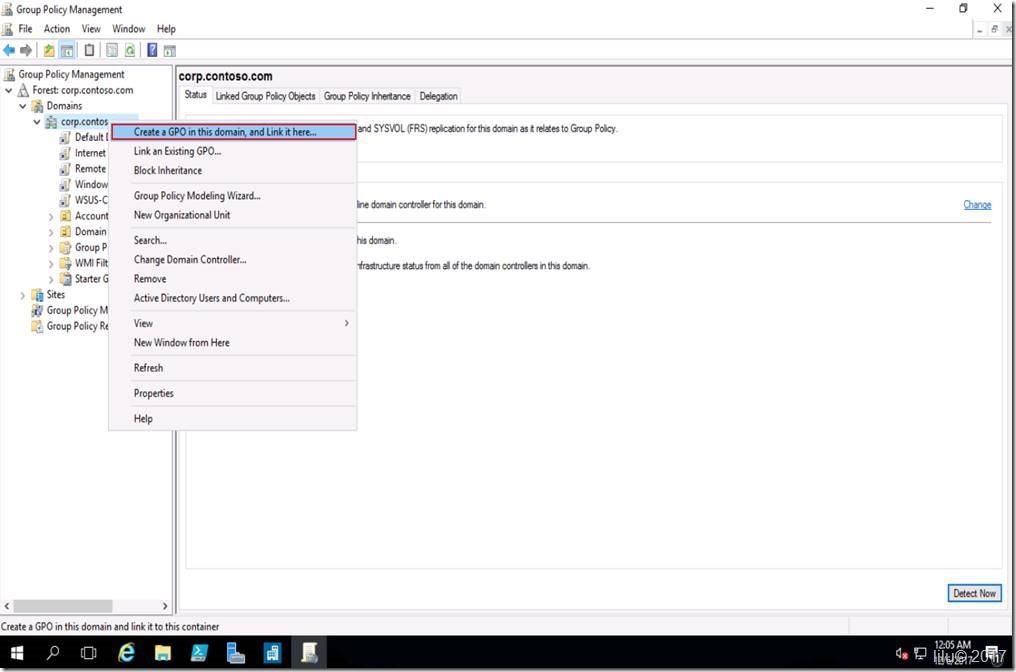Click the Detect Now button

tap(974, 593)
